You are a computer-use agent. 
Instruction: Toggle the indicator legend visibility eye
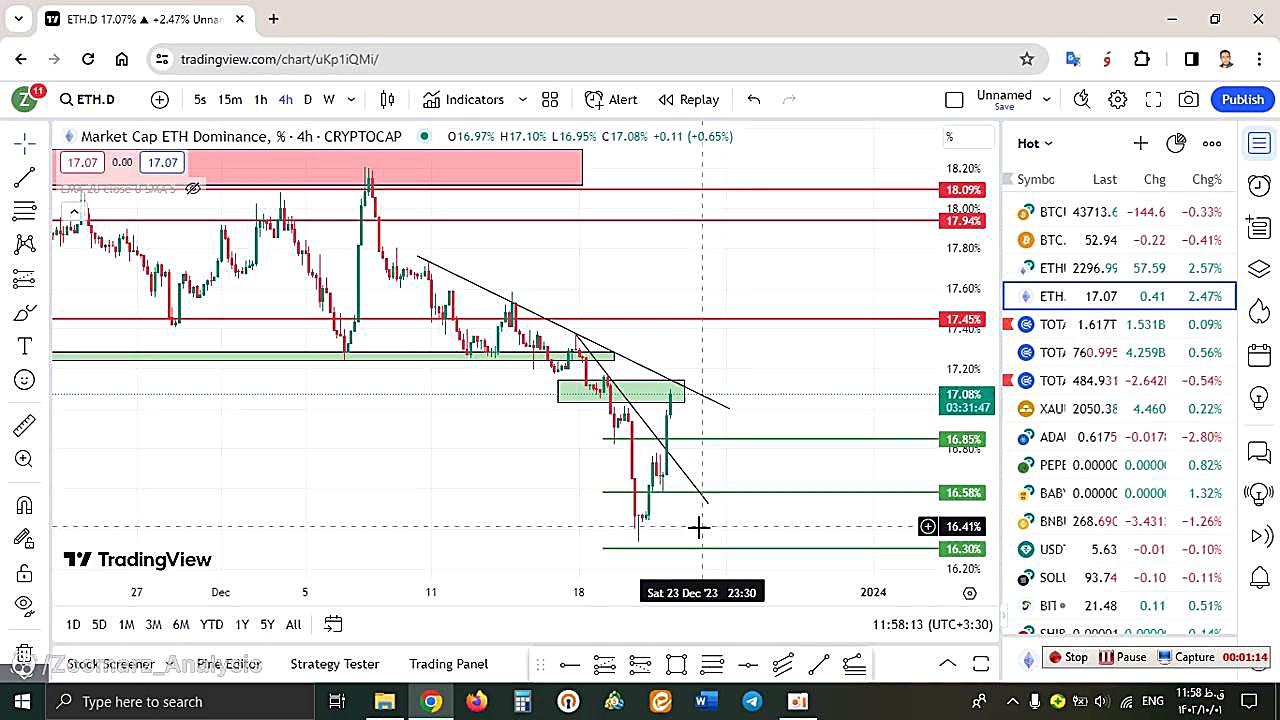coord(193,188)
